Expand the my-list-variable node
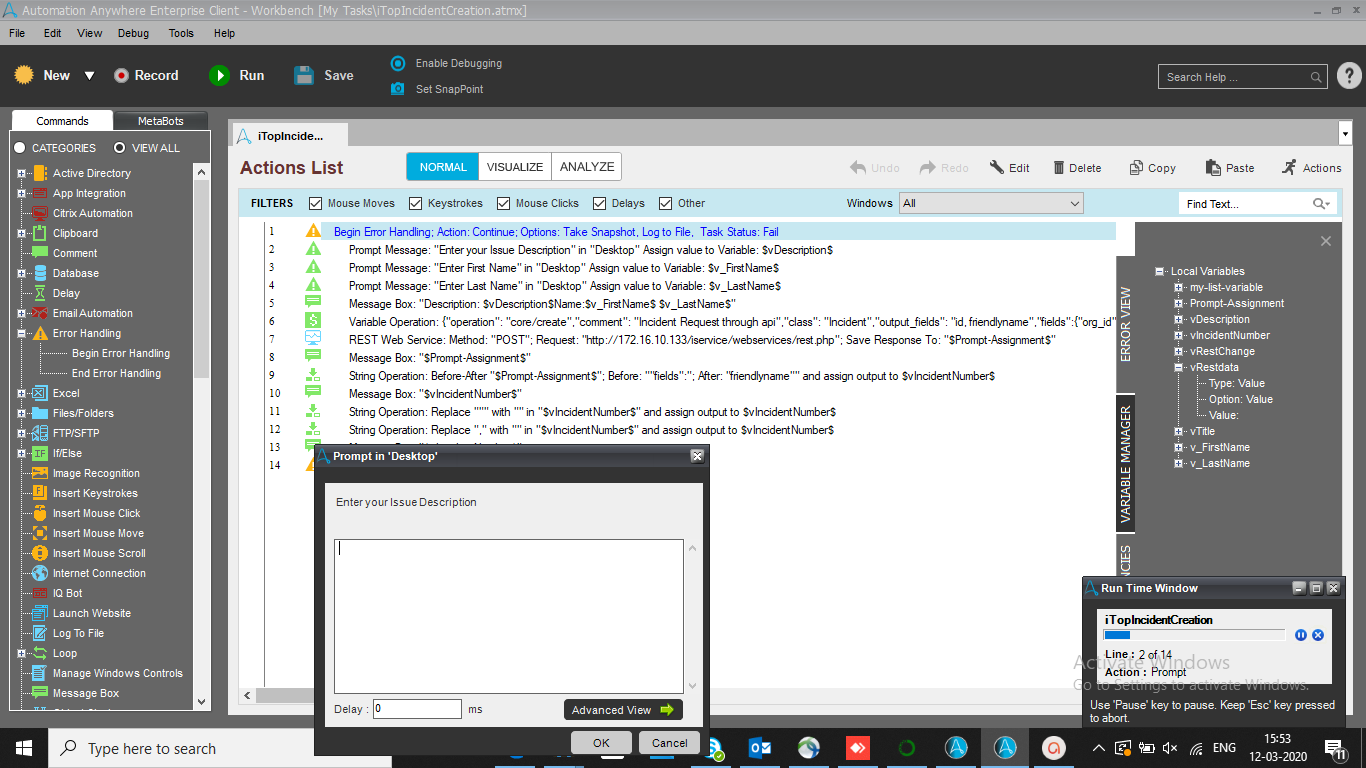Screen dimensions: 1366x768 tap(1179, 287)
